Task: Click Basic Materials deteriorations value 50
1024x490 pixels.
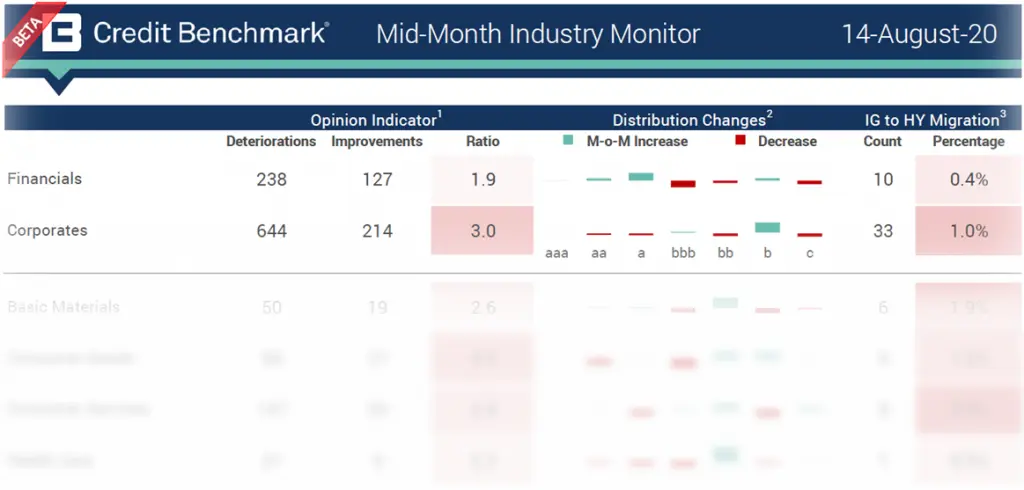Action: point(272,307)
